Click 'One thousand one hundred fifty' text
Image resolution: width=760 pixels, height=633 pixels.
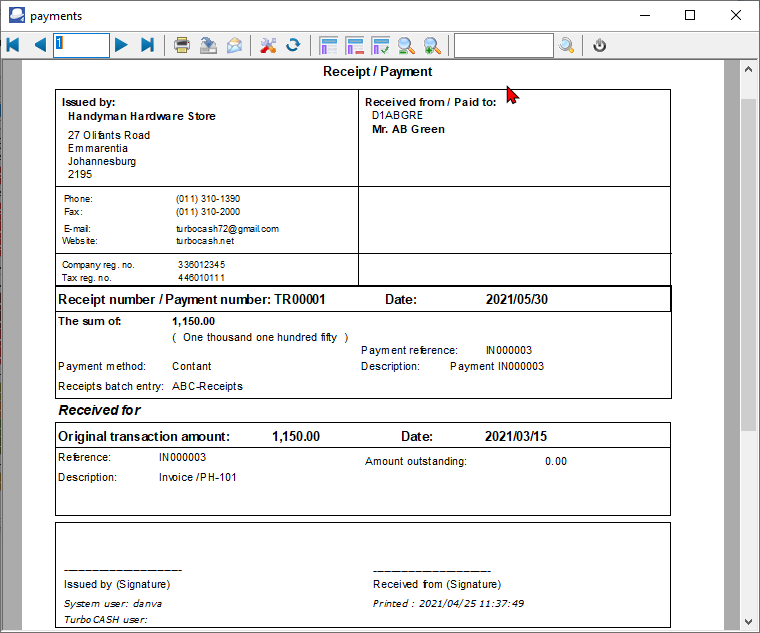(x=260, y=337)
